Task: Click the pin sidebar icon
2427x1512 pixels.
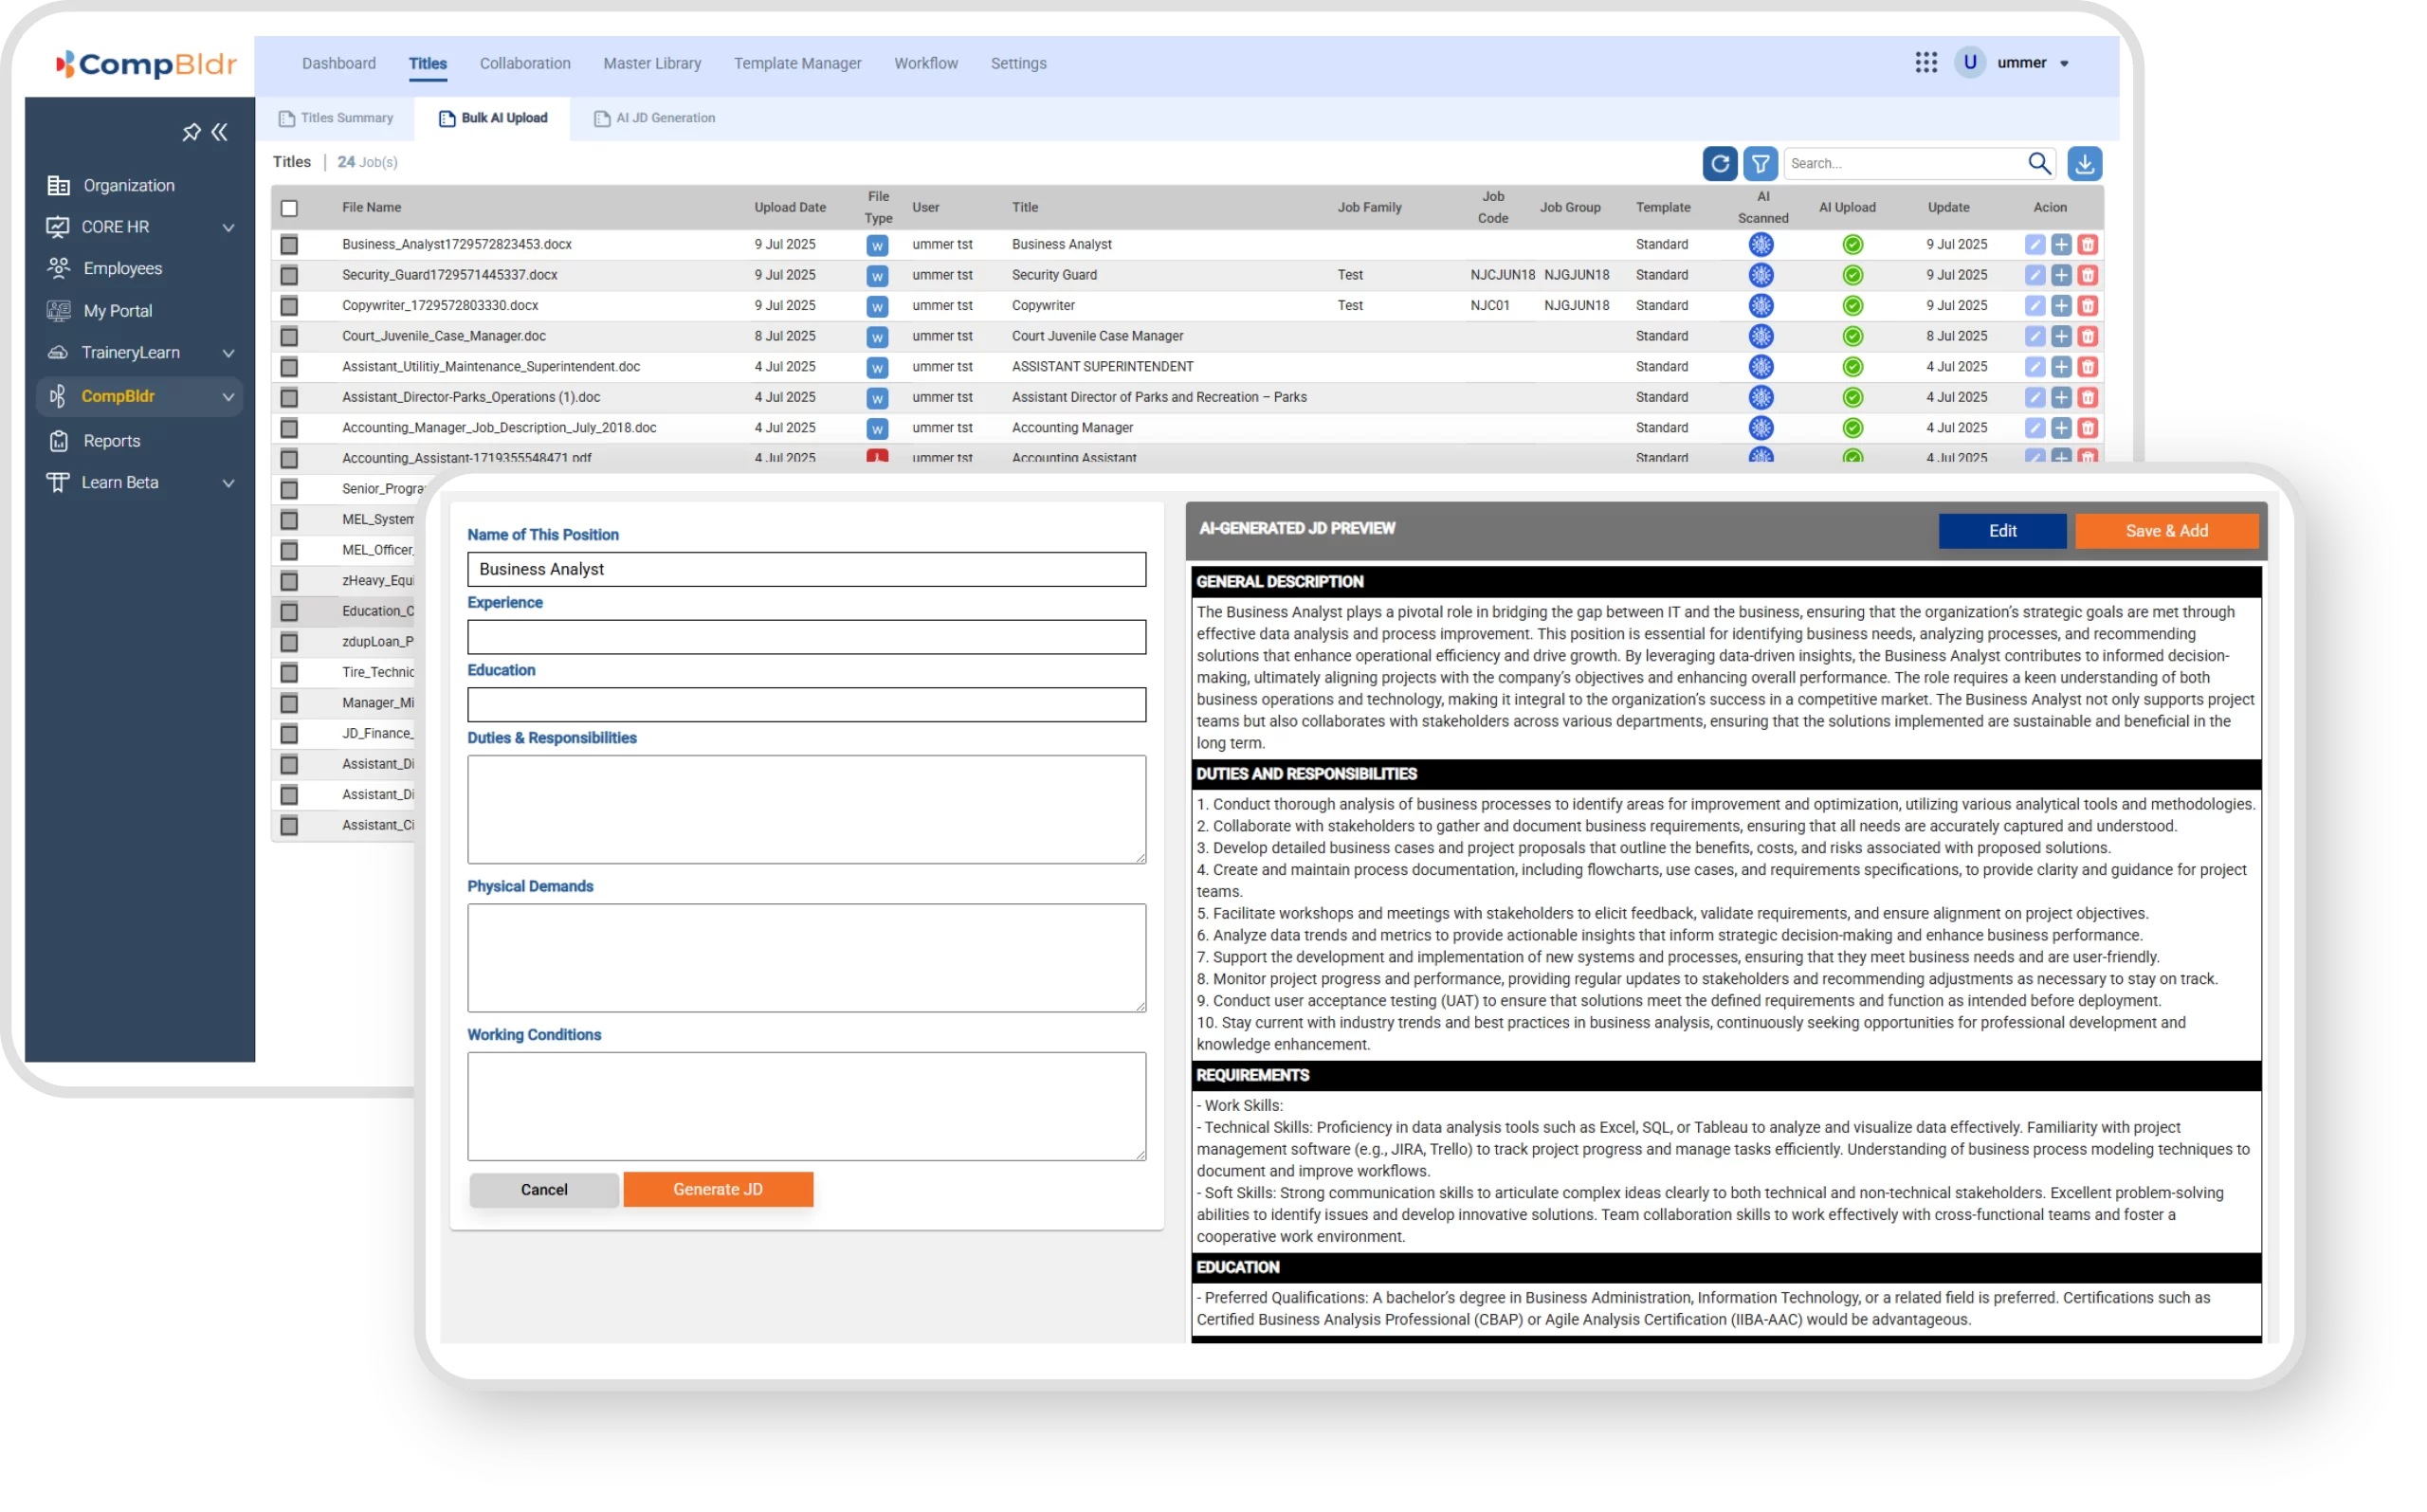Action: 191,132
